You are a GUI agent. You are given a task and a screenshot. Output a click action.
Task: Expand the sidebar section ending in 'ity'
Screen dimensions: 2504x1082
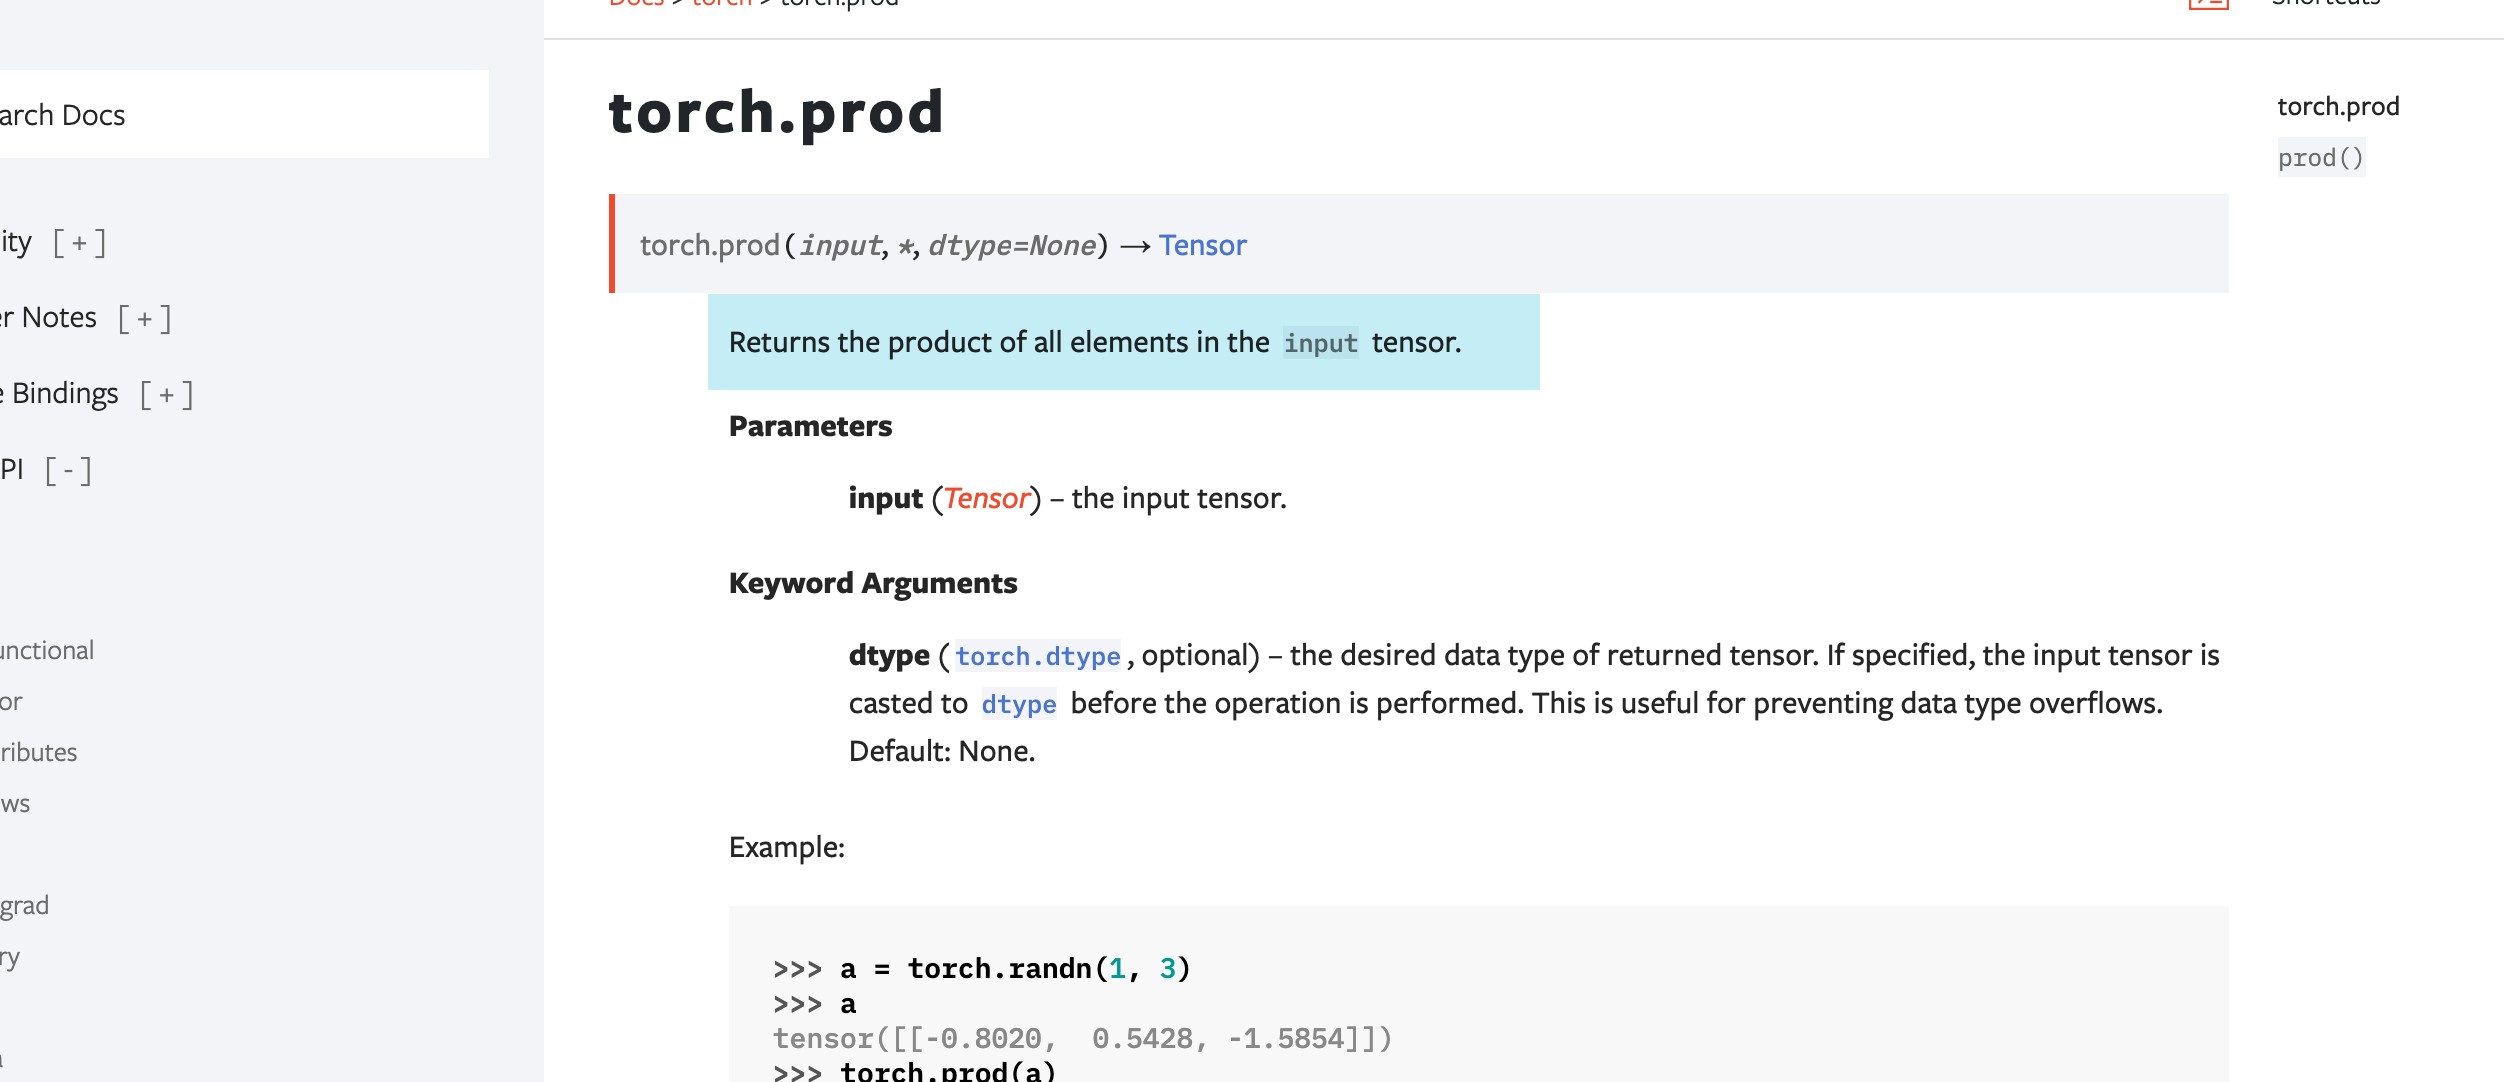pos(79,243)
